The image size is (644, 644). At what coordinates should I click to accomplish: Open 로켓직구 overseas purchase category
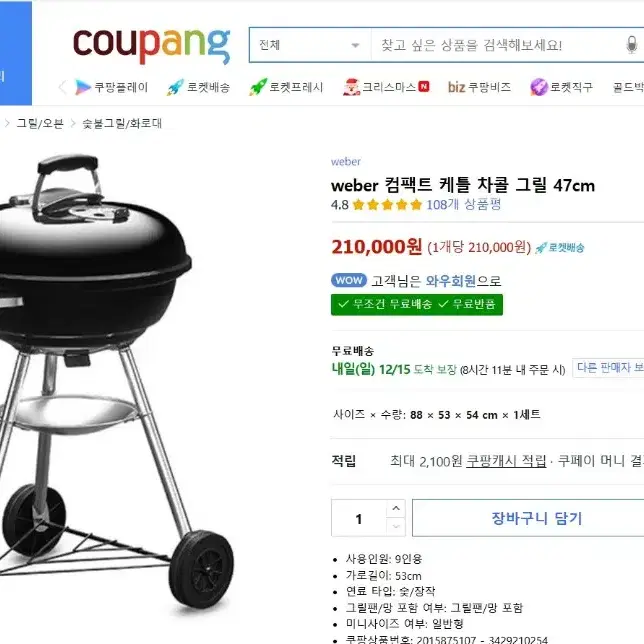coord(561,87)
